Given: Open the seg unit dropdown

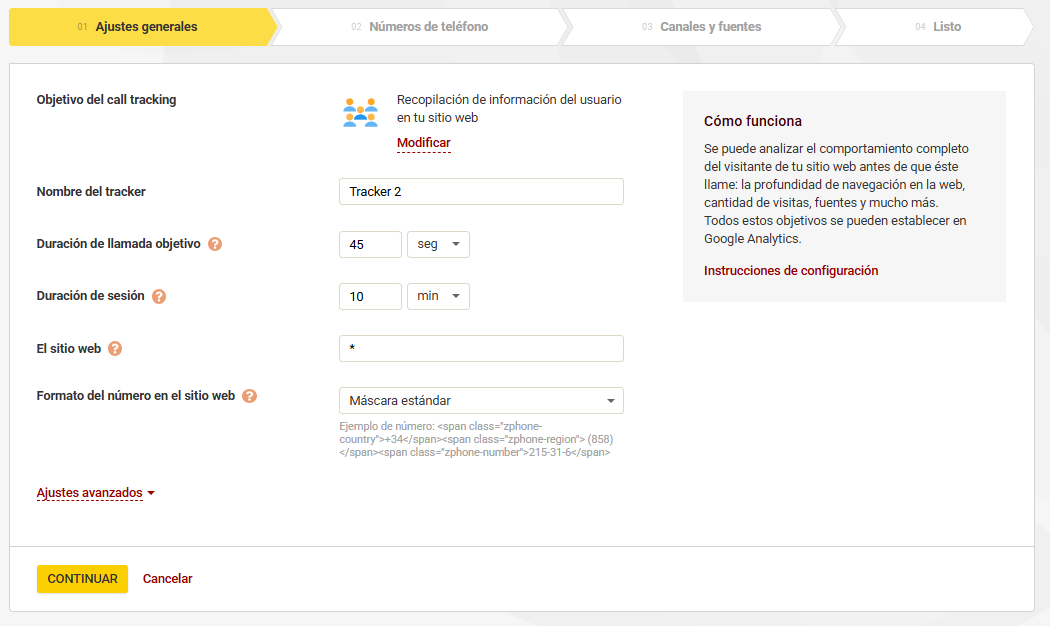Looking at the screenshot, I should pyautogui.click(x=438, y=244).
